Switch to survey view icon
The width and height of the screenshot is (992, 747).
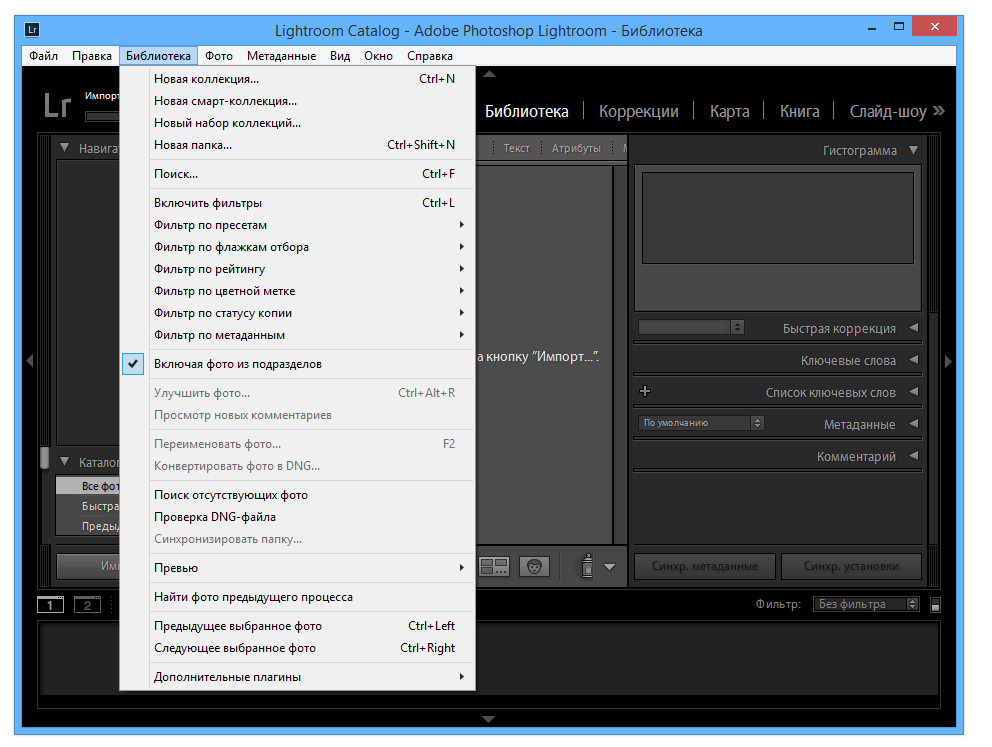coord(493,566)
